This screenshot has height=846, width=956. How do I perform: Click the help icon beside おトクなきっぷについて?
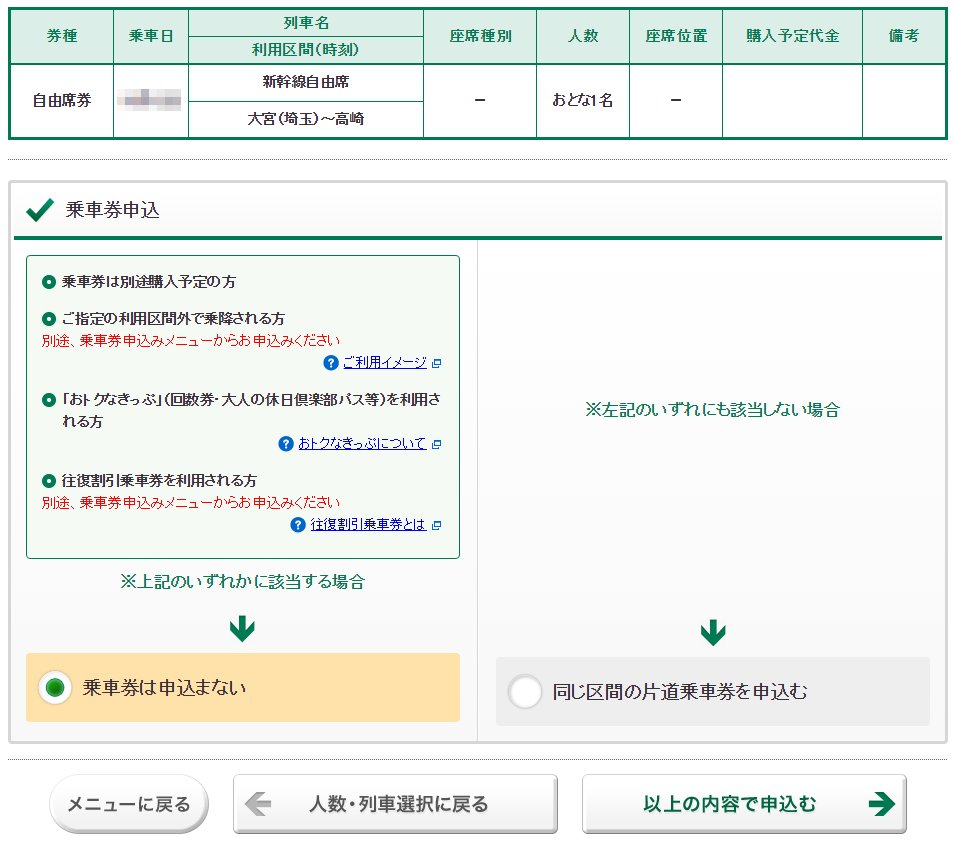(x=286, y=444)
